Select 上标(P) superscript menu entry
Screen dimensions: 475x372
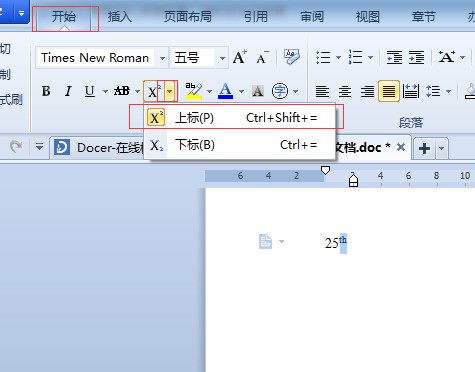(x=239, y=118)
